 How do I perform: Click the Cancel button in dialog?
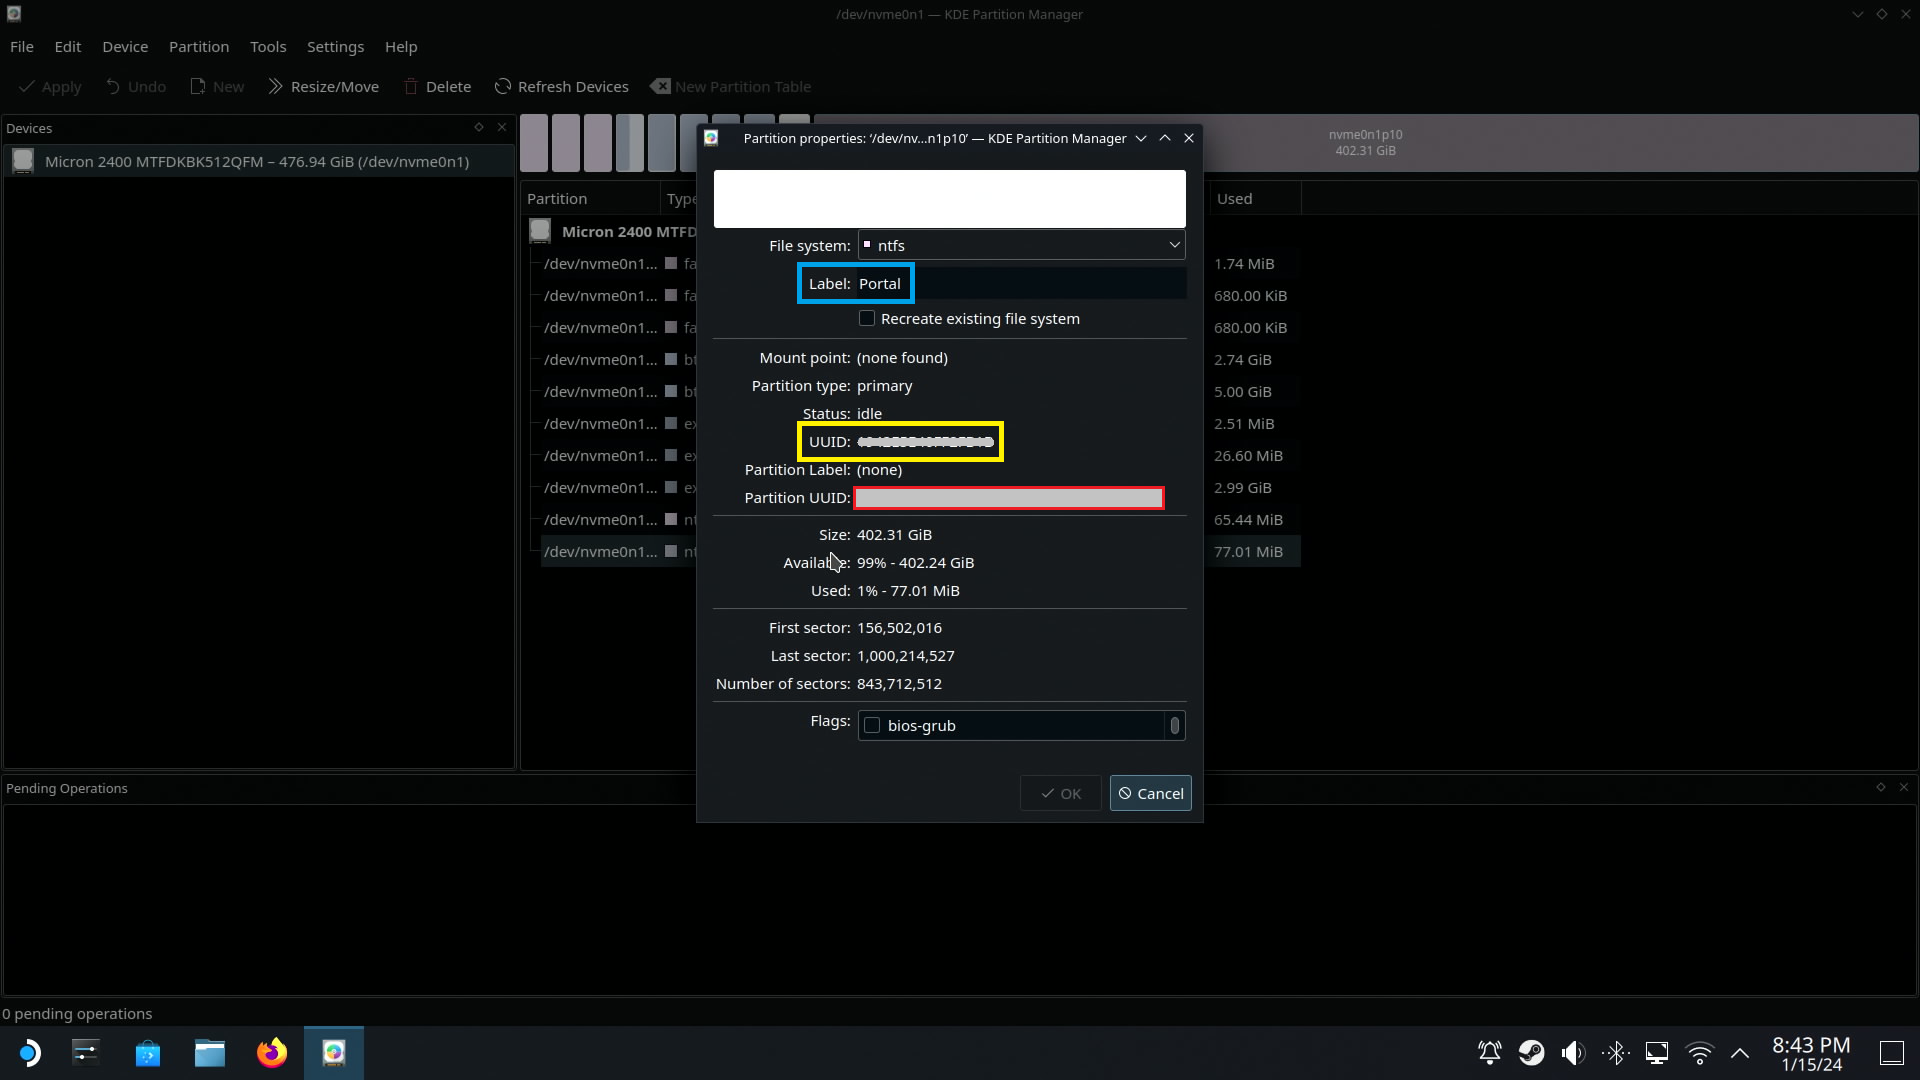[x=1150, y=794]
